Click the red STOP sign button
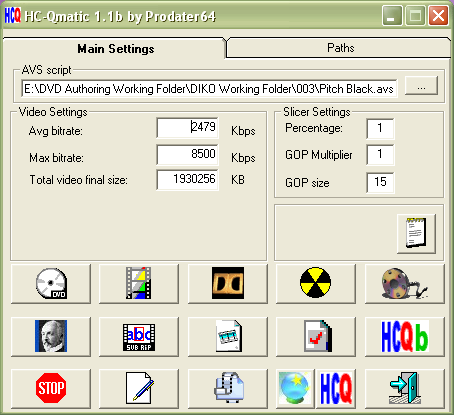 (51, 389)
